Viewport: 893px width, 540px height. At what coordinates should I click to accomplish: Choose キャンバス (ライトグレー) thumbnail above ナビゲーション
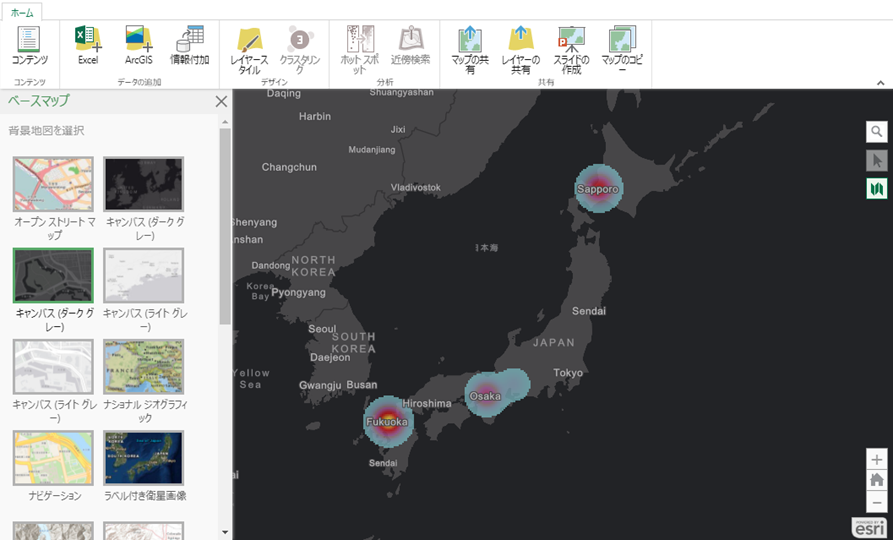53,367
